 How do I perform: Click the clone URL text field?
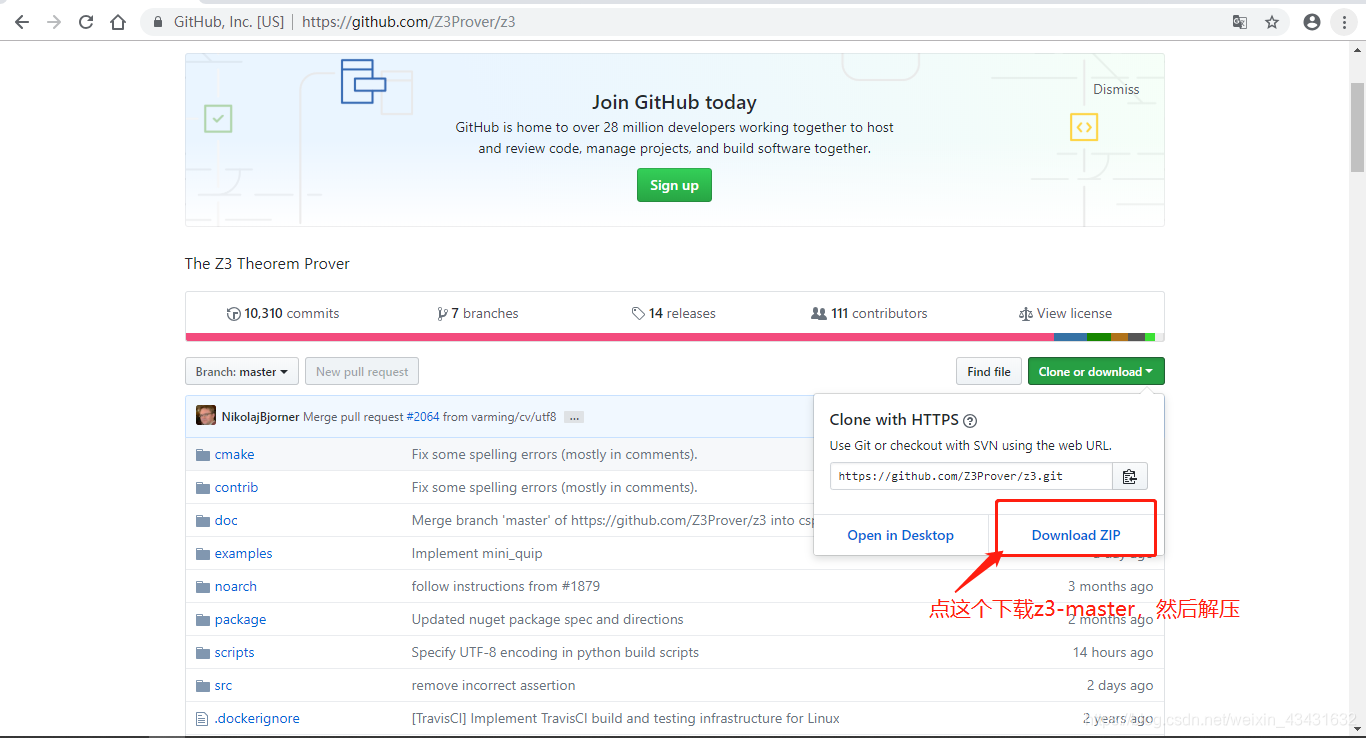click(x=971, y=476)
